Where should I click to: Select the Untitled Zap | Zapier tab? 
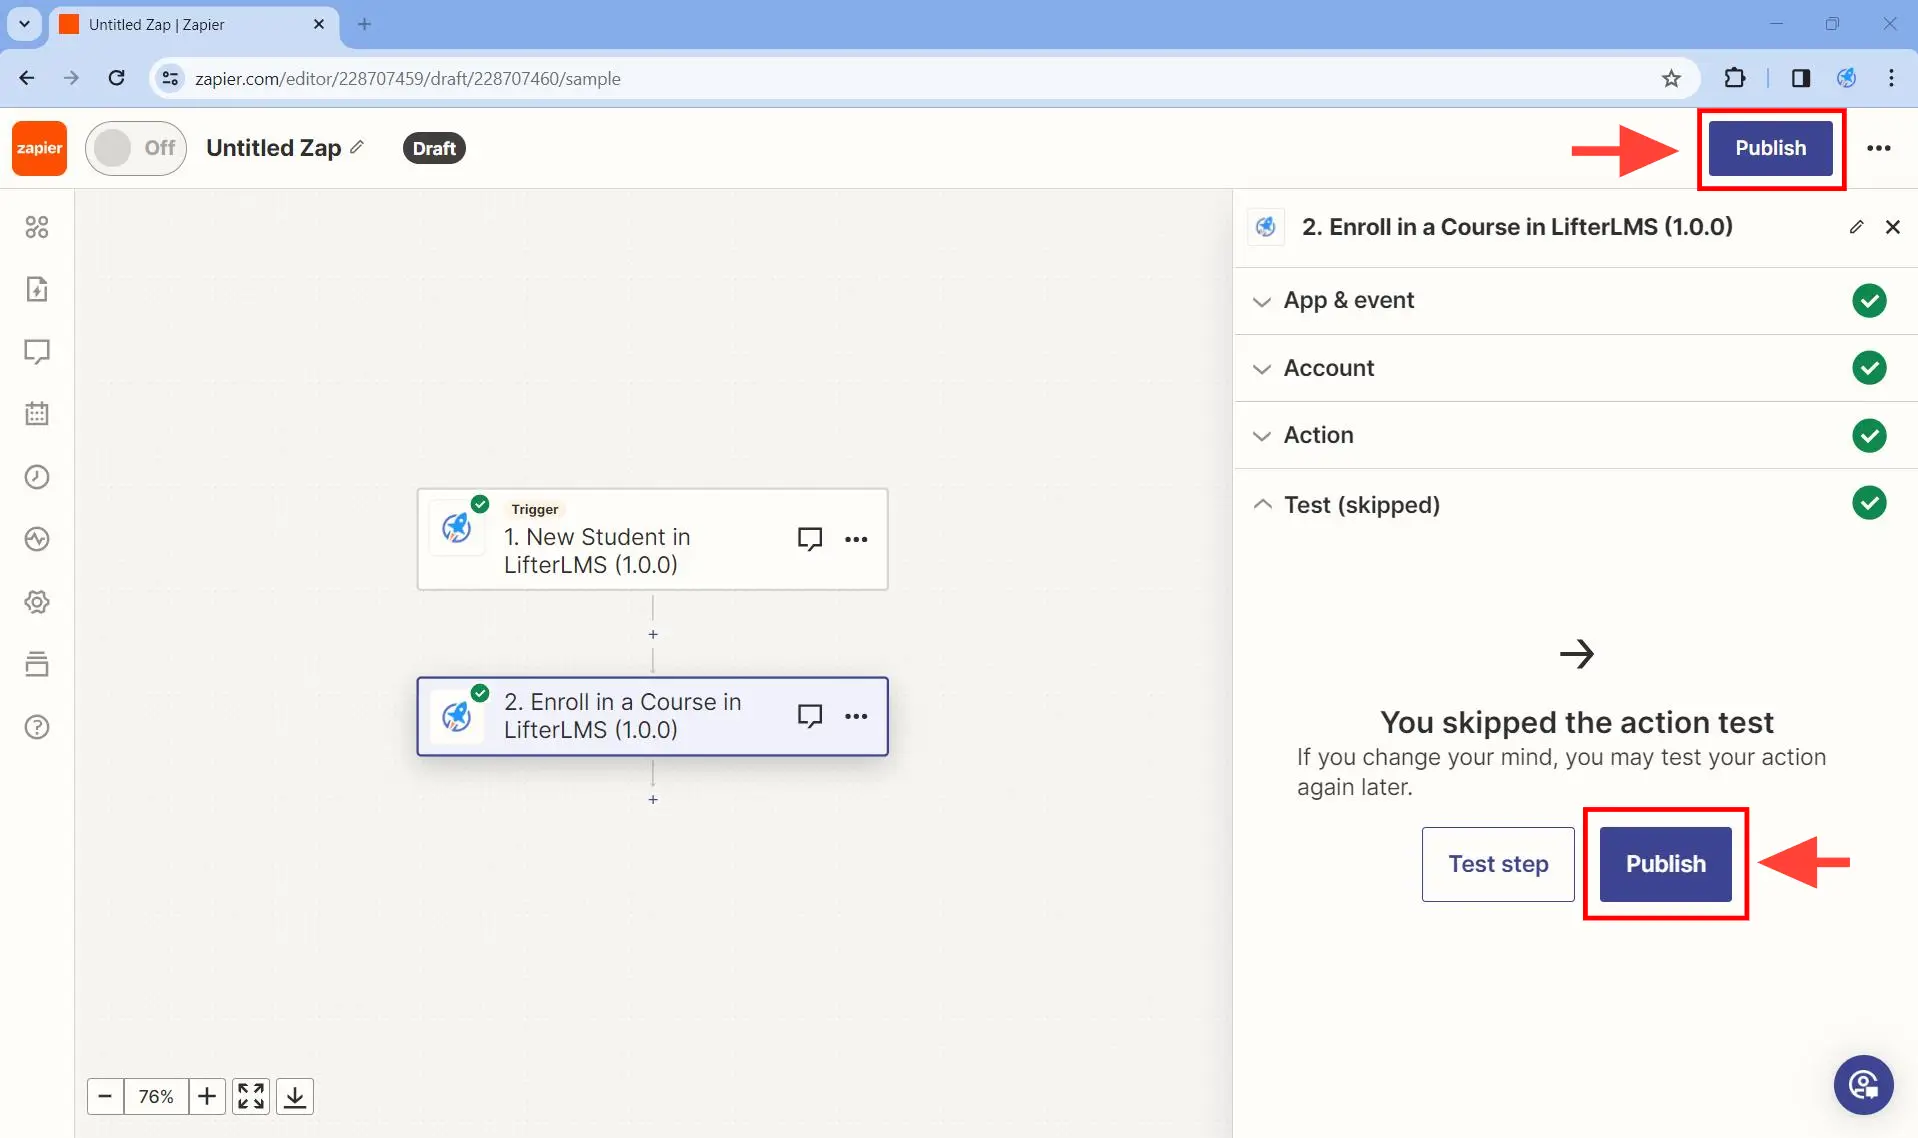[x=193, y=24]
